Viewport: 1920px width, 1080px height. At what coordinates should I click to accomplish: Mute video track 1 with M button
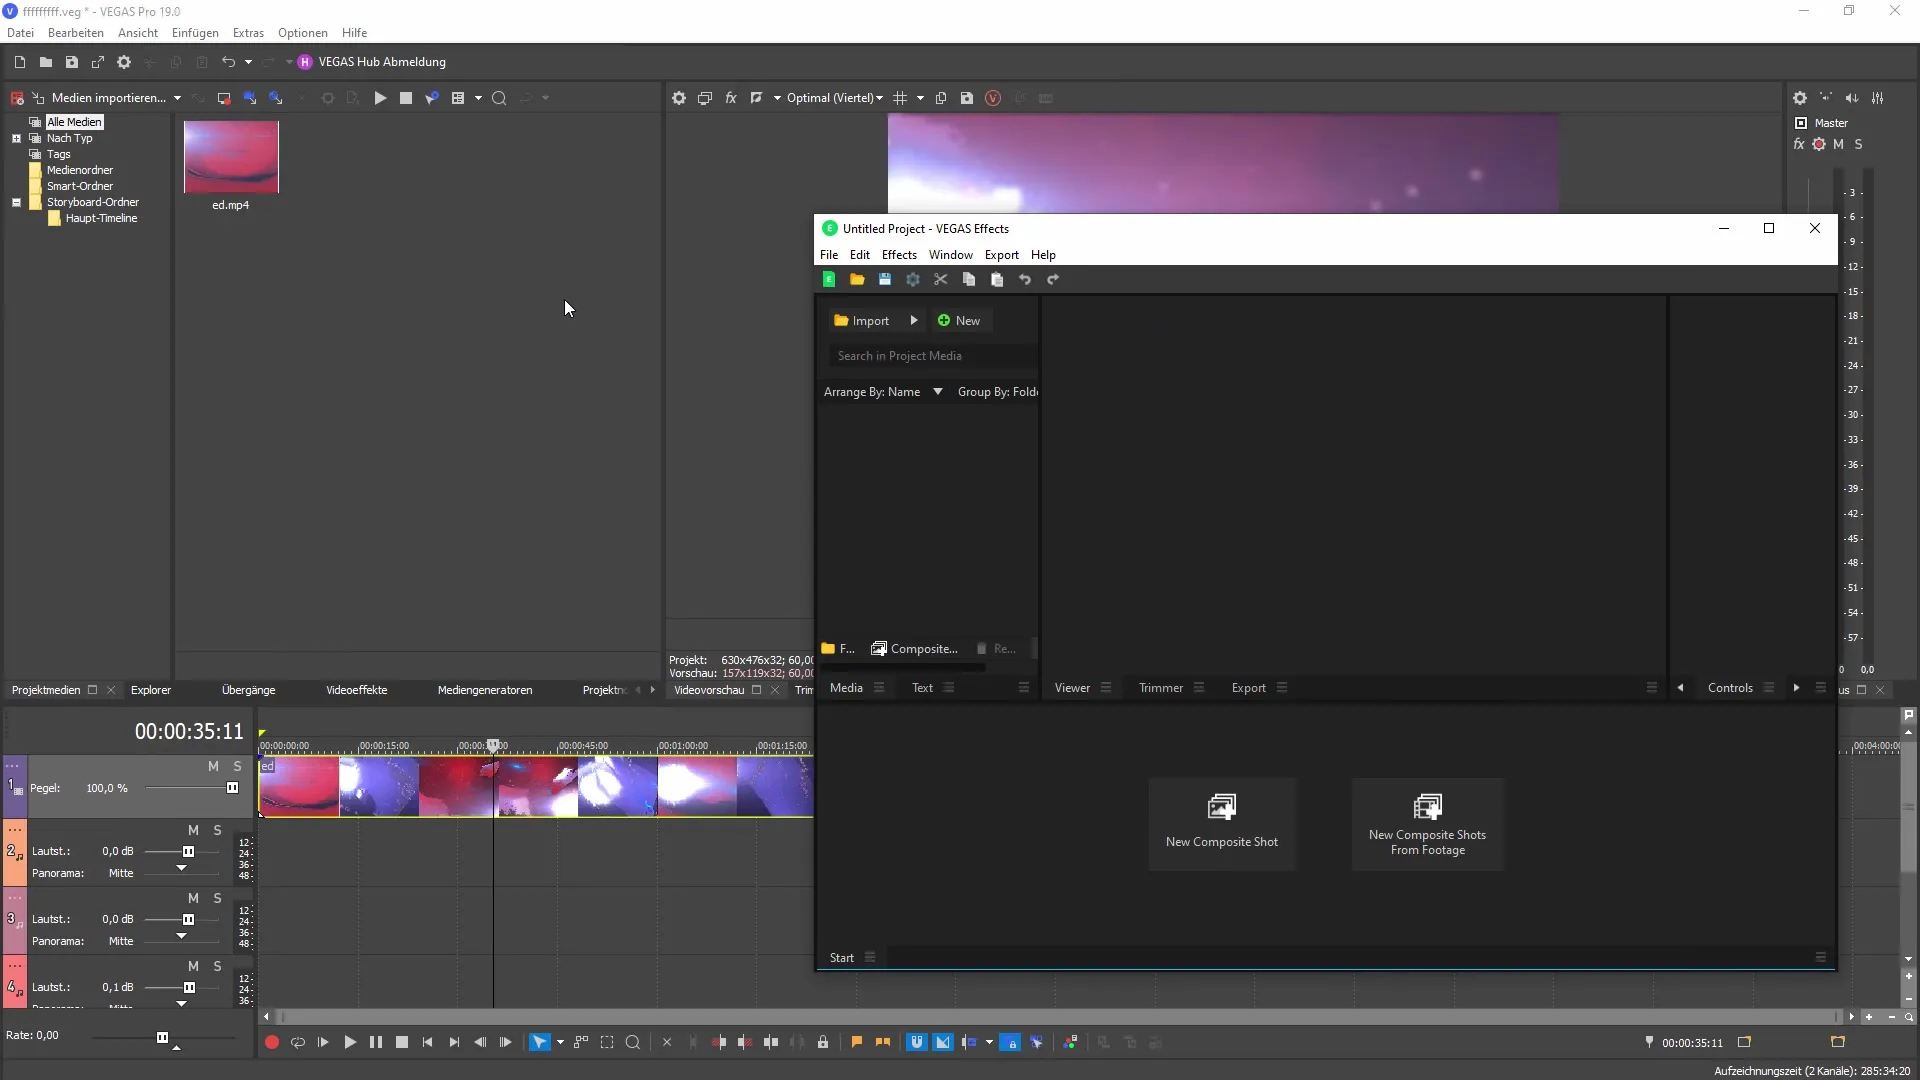(213, 766)
